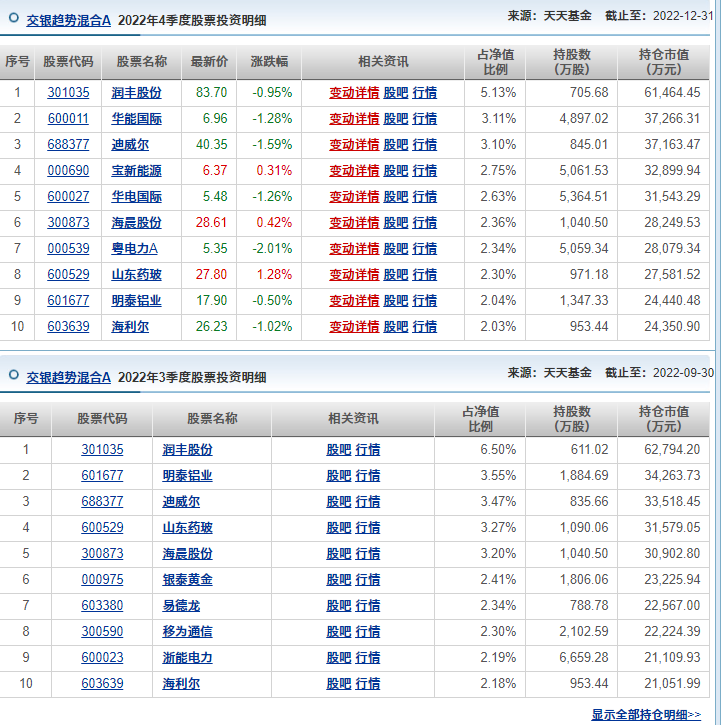This screenshot has width=721, height=725.
Task: Click stock code 000539
Action: click(x=68, y=248)
